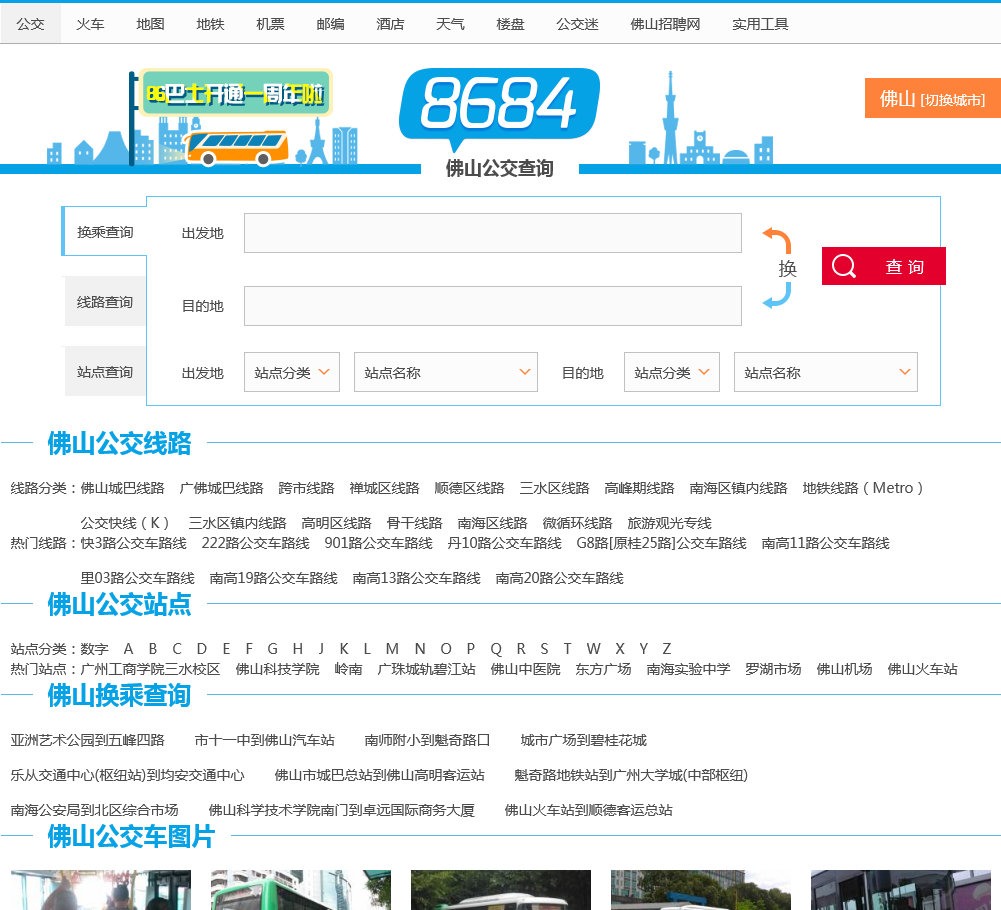Open 南高20路公交车路线 link
The height and width of the screenshot is (910, 1001).
coord(559,578)
